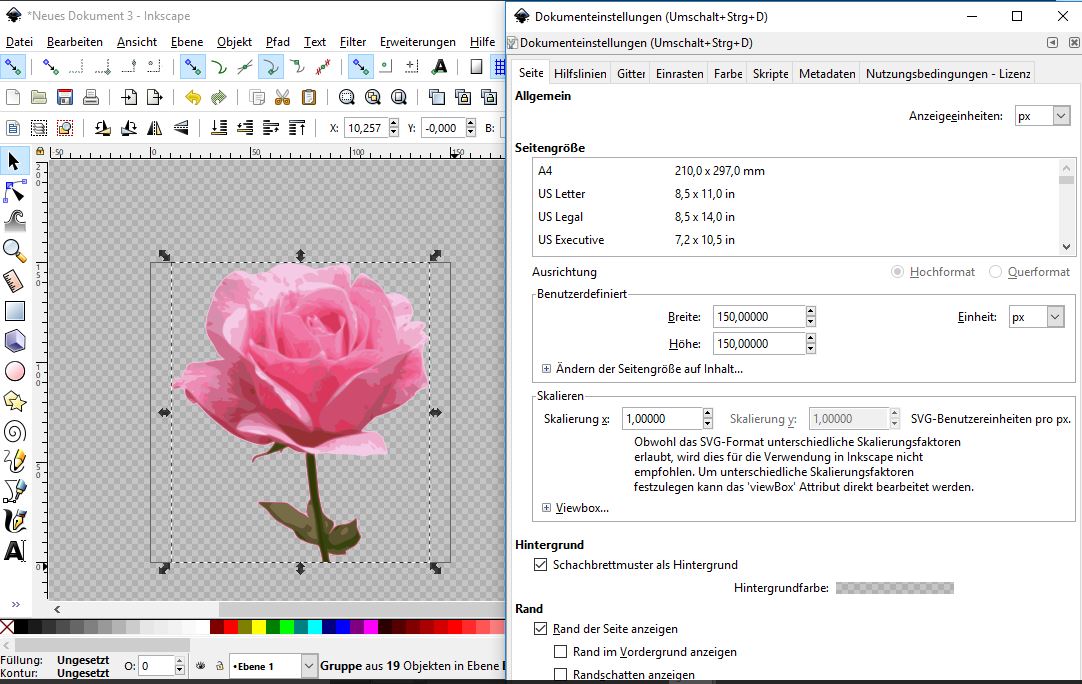Select the Spiral tool
Image resolution: width=1082 pixels, height=684 pixels.
tap(14, 431)
